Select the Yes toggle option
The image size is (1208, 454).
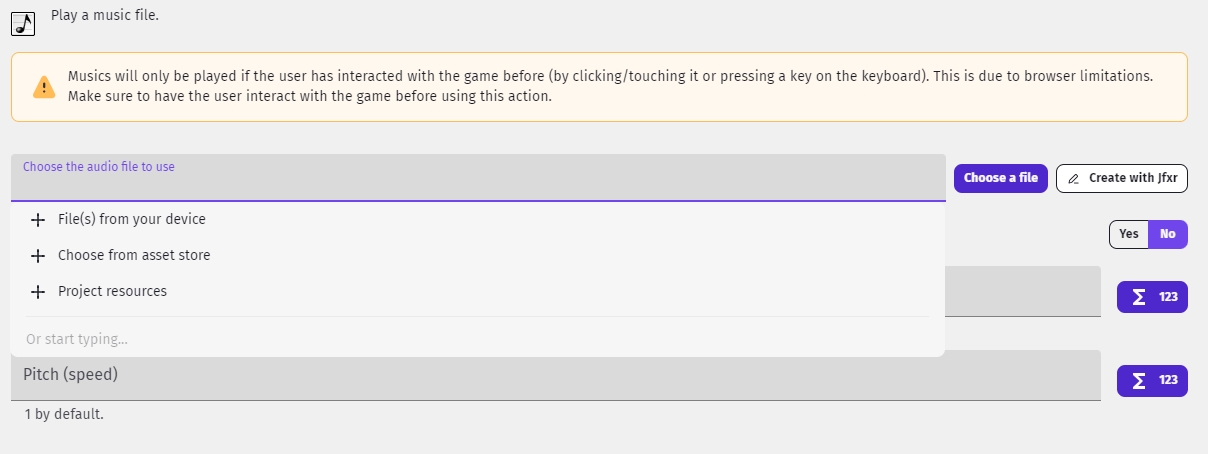pos(1129,234)
